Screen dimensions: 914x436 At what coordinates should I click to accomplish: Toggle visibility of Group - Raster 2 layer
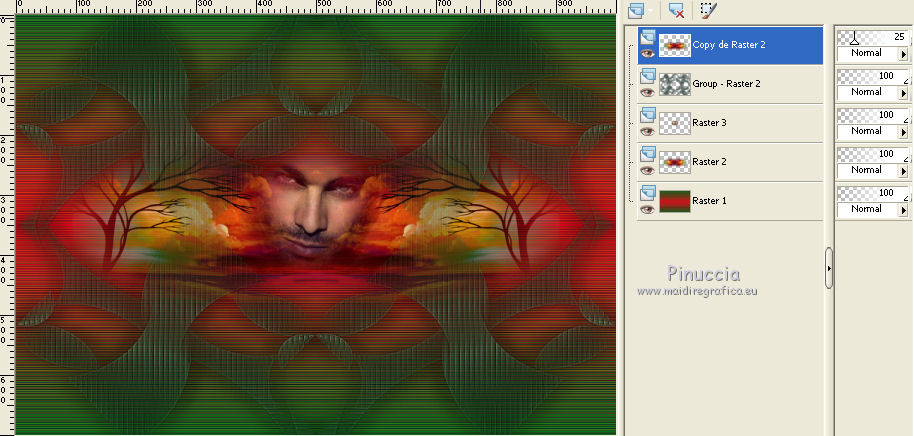[x=647, y=92]
